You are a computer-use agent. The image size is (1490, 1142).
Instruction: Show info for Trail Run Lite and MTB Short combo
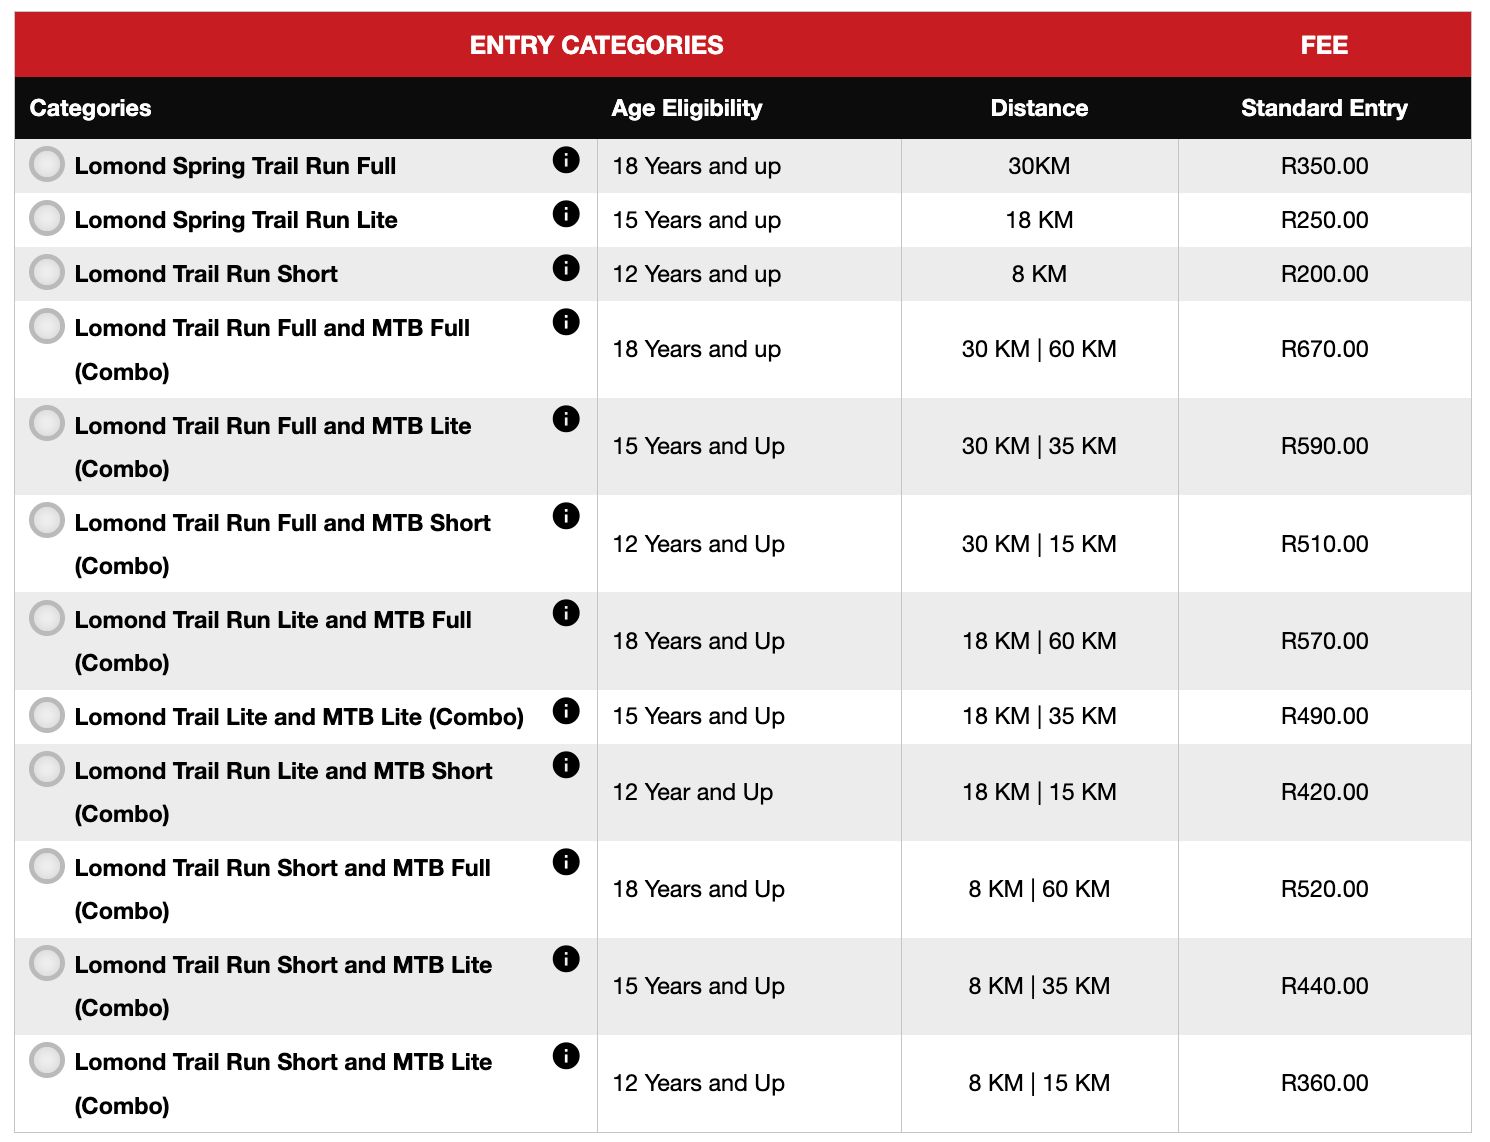[x=566, y=765]
